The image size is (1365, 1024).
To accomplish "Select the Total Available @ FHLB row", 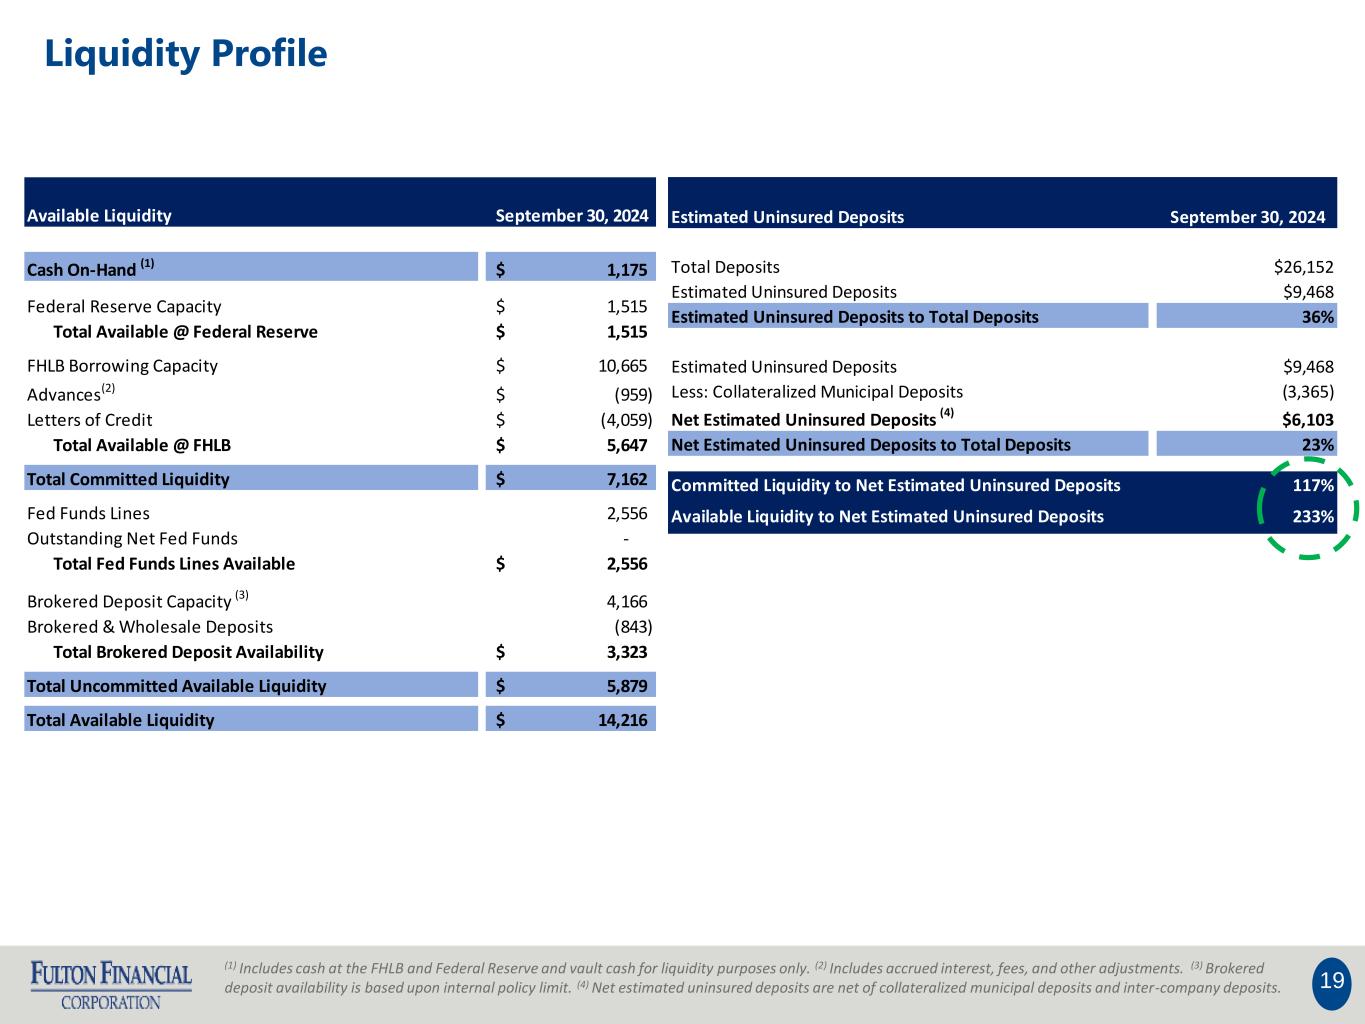I will coord(142,445).
